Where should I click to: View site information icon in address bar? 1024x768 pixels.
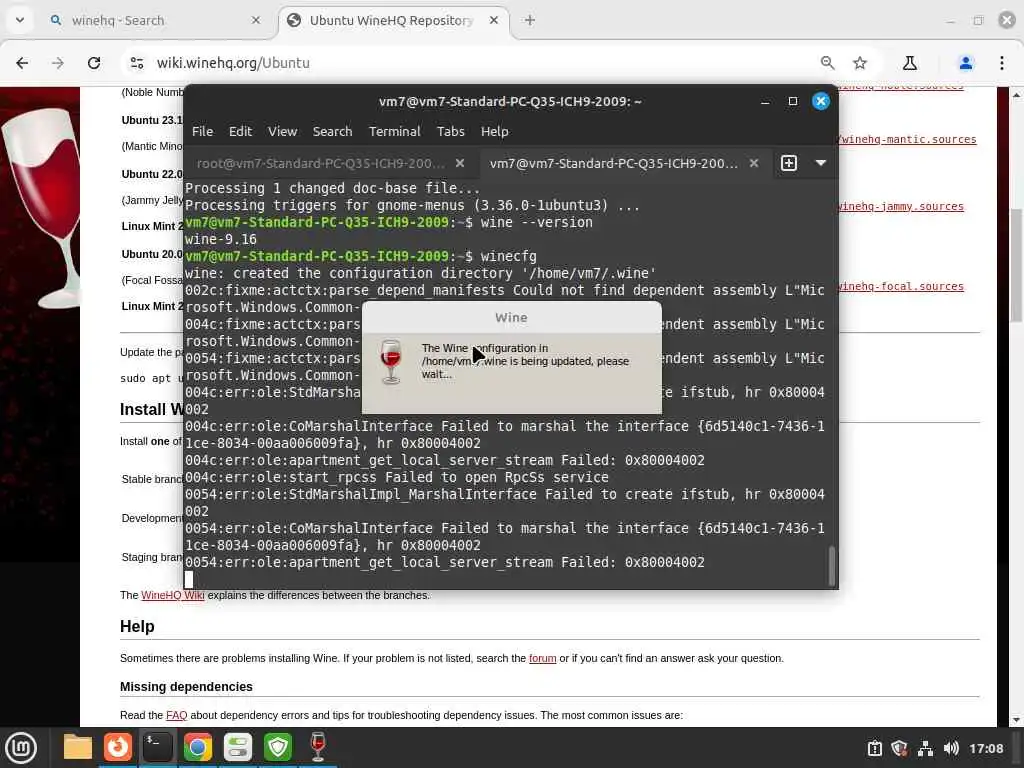point(136,63)
